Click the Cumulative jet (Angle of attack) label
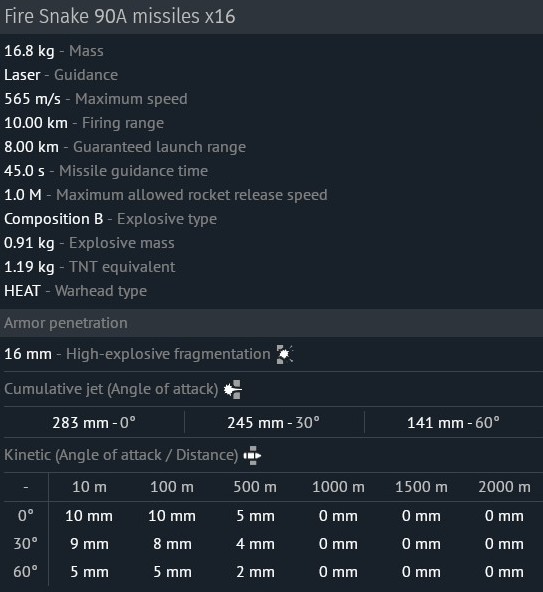This screenshot has height=592, width=543. coord(111,389)
